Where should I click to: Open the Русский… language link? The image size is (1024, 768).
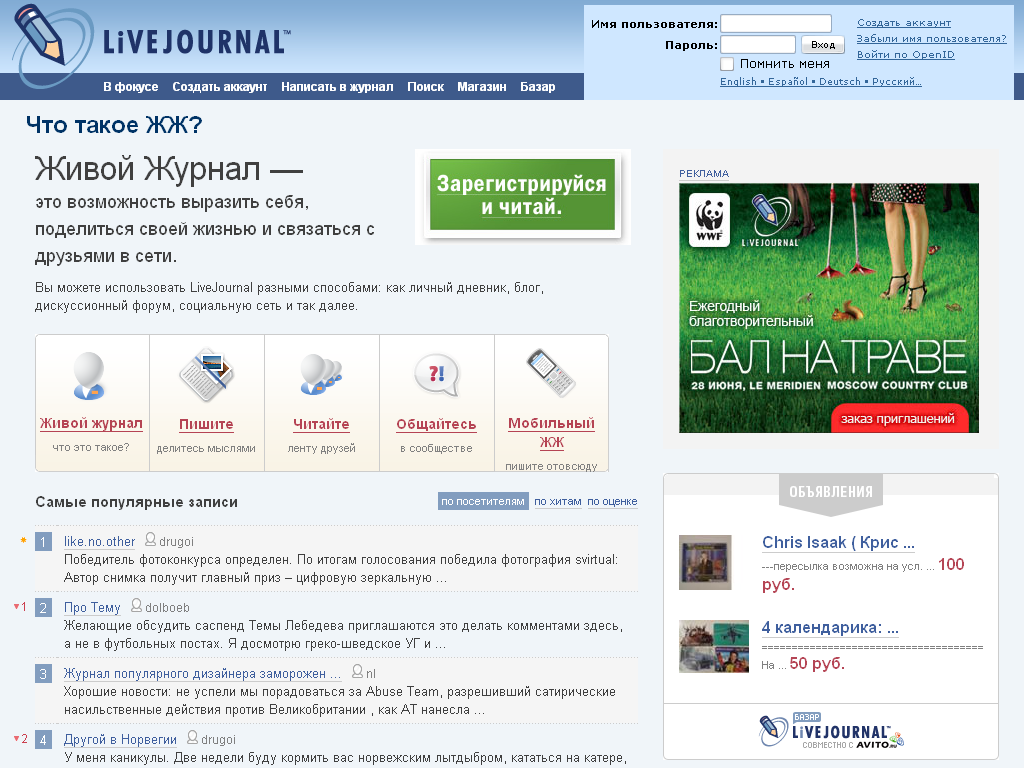click(x=897, y=82)
